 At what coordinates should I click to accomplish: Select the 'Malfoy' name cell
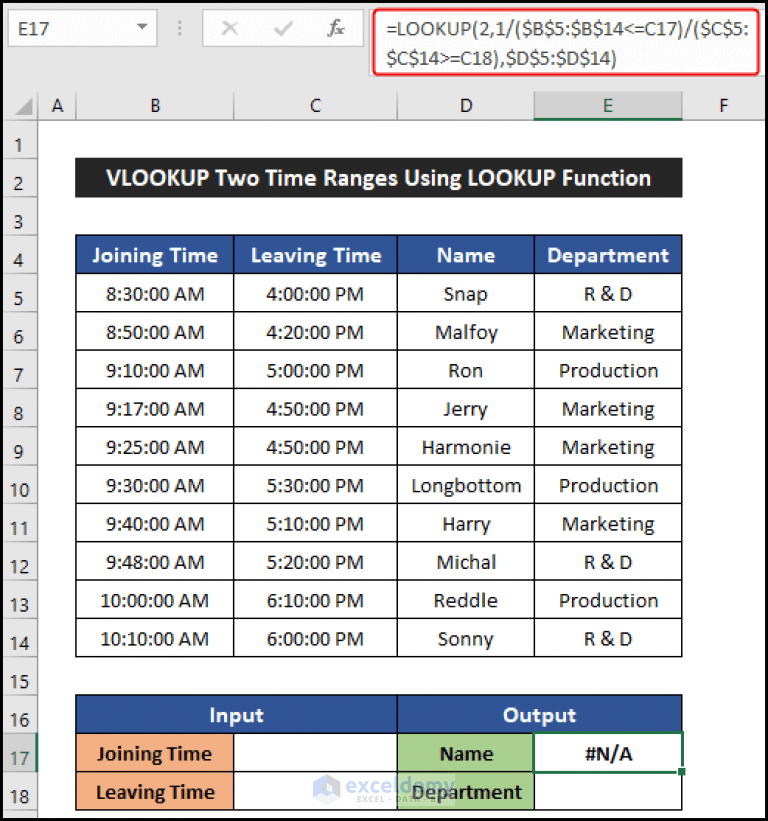click(465, 332)
